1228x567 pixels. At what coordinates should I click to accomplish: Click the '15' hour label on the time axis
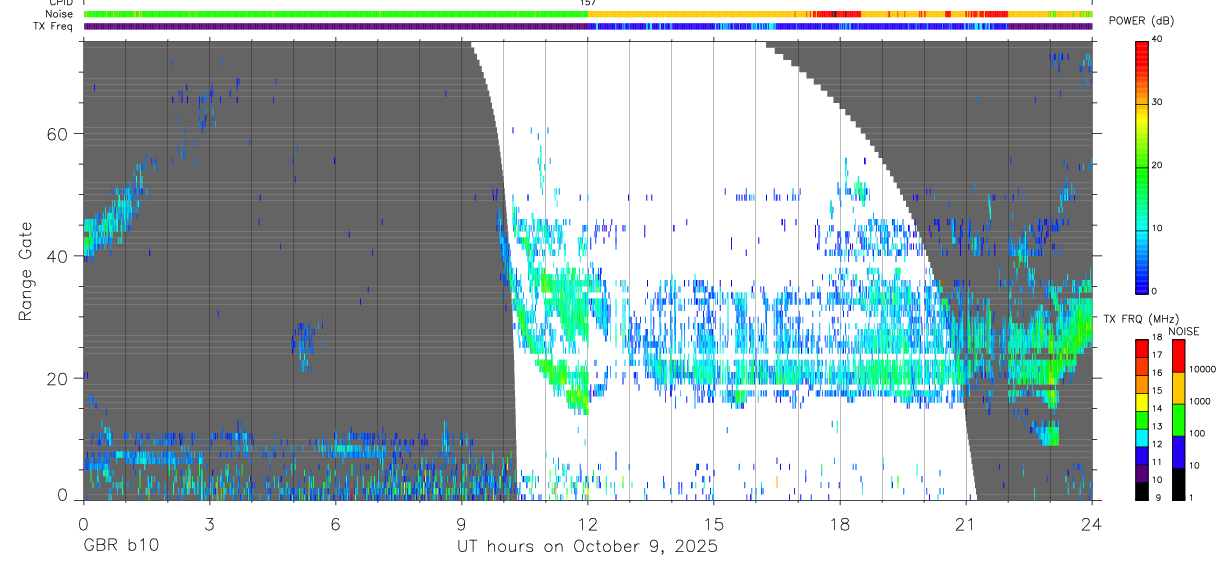714,523
